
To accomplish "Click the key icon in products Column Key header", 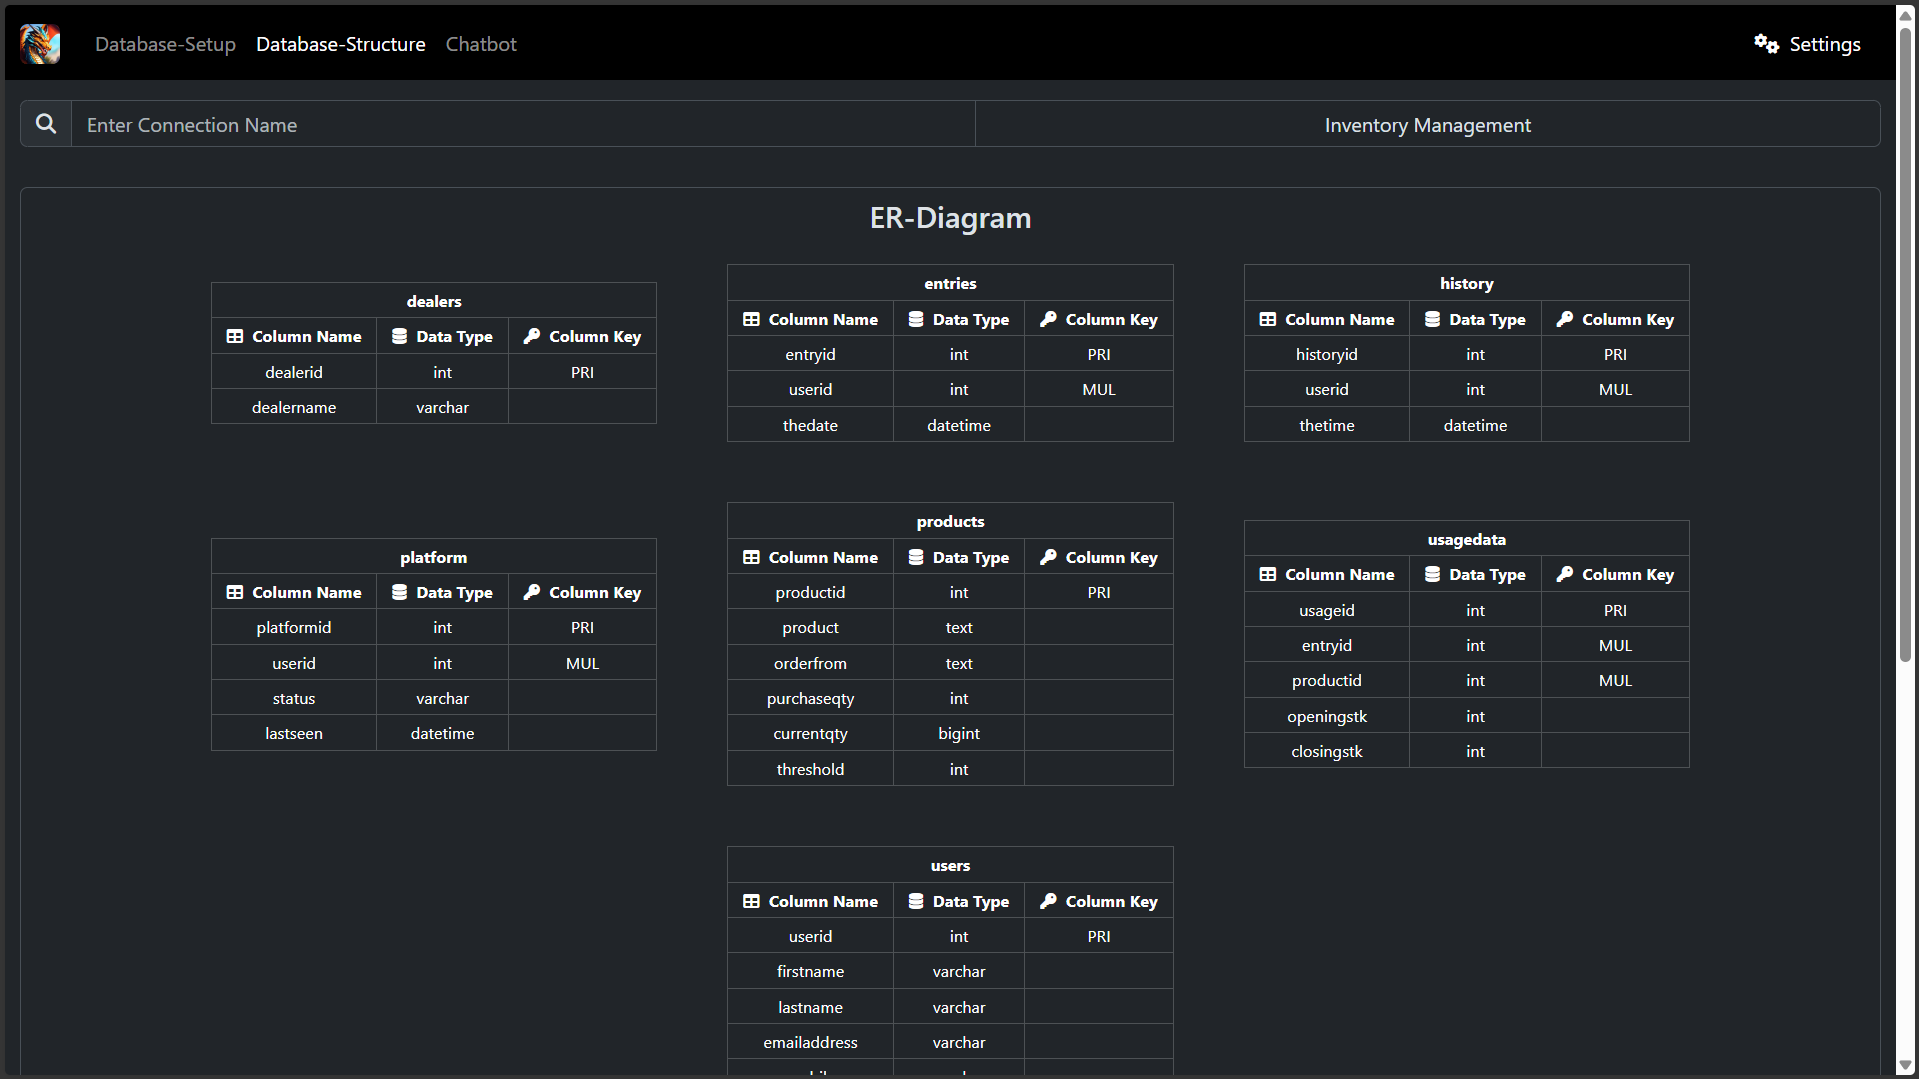I will [x=1048, y=557].
